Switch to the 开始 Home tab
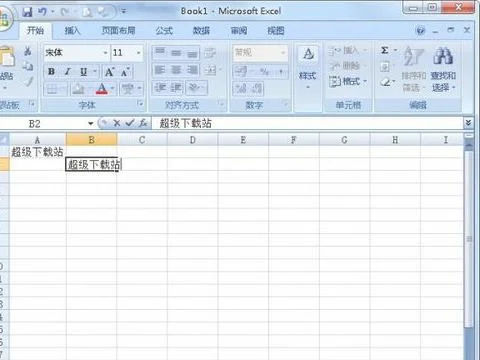Image resolution: width=480 pixels, height=360 pixels. [35, 31]
